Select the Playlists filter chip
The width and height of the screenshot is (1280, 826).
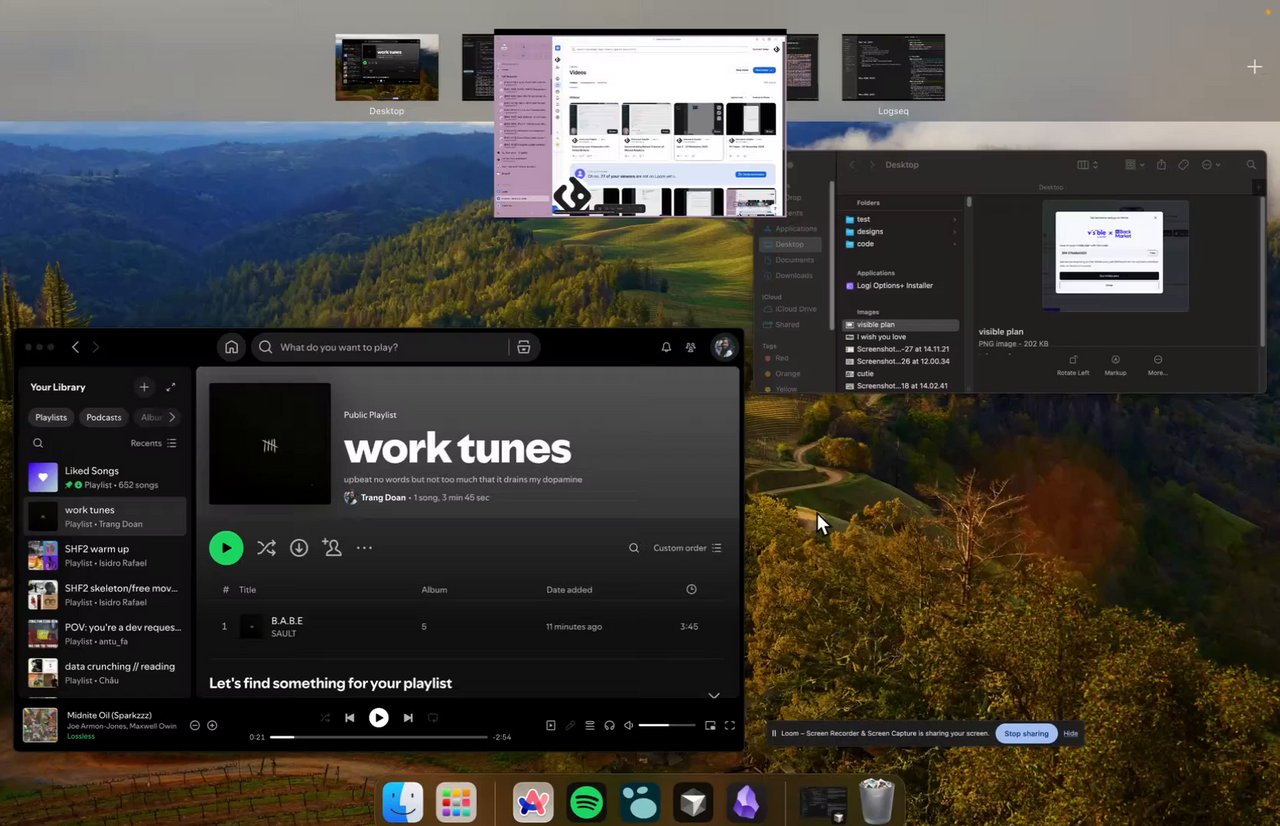51,417
